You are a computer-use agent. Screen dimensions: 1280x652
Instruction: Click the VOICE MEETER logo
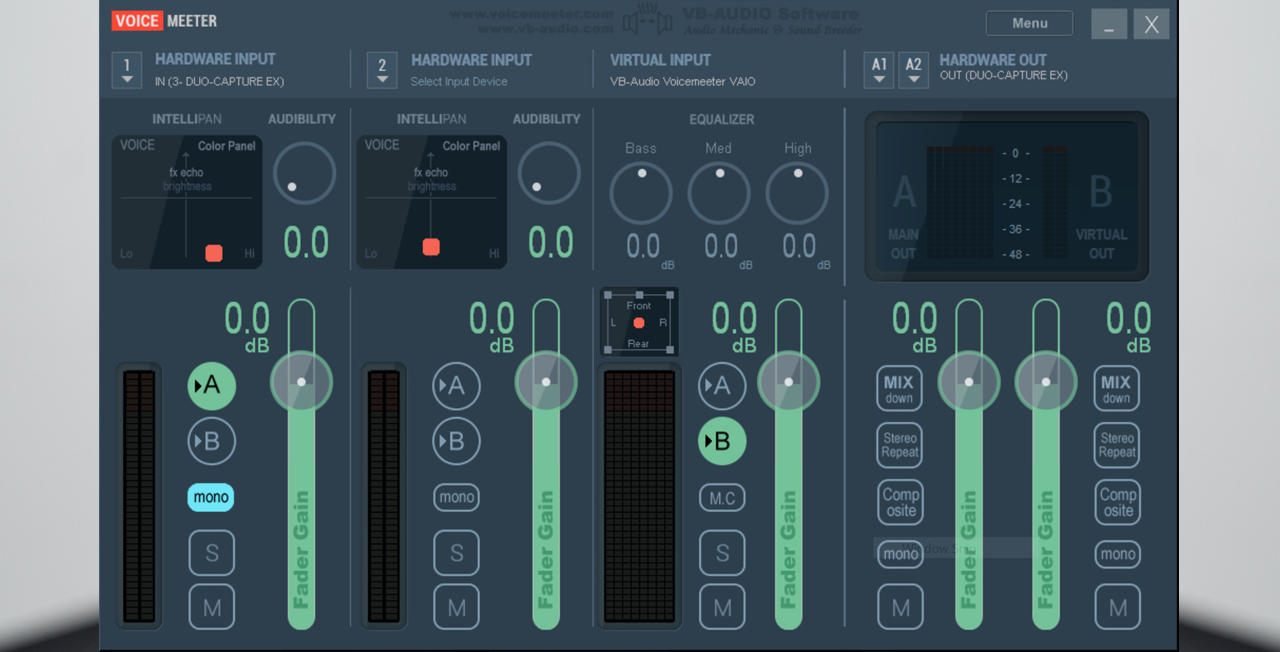click(164, 21)
